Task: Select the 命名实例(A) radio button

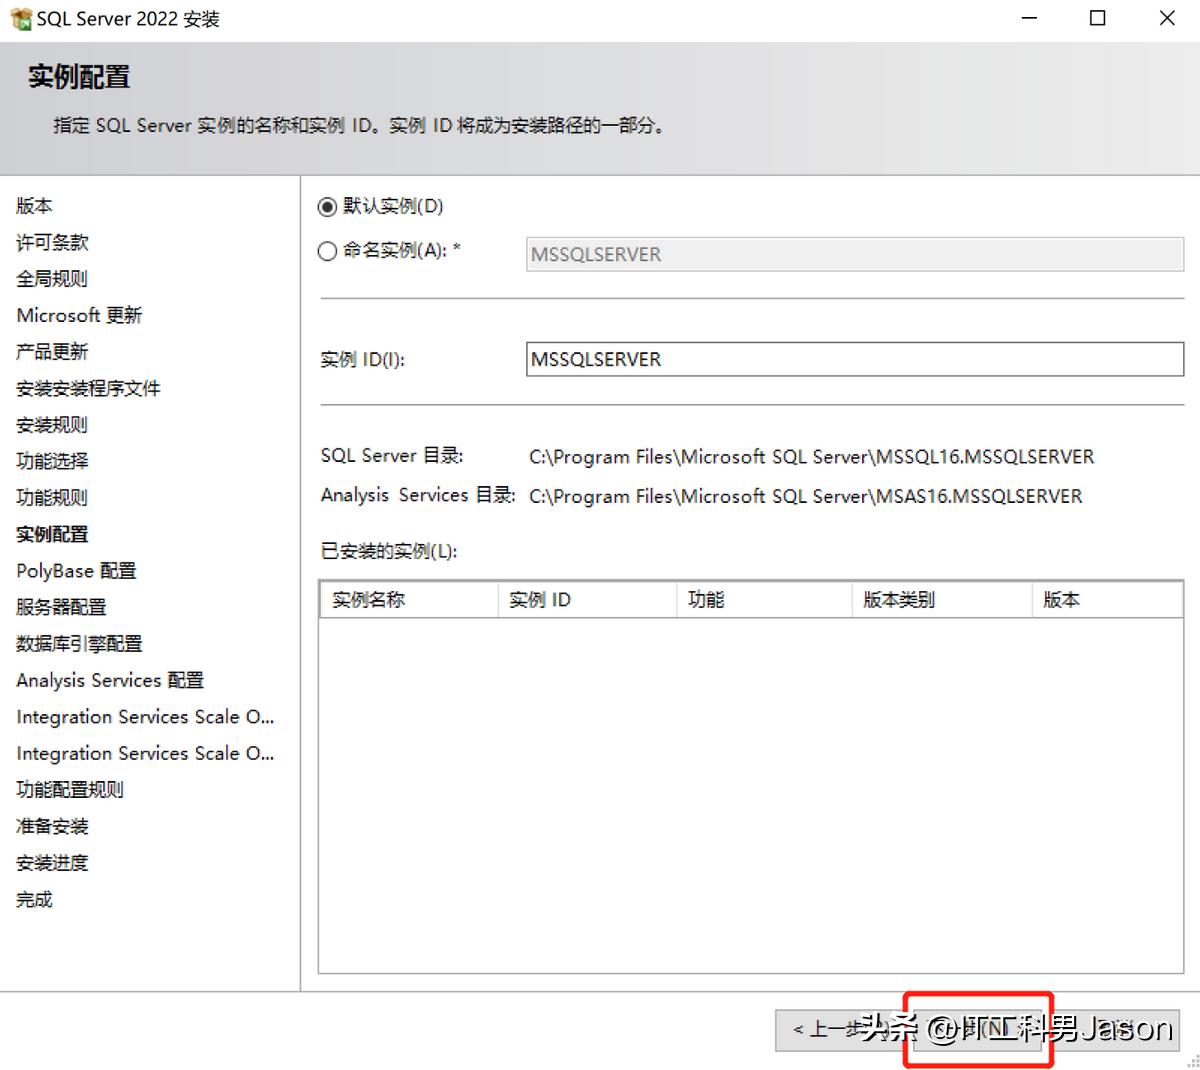Action: click(327, 251)
